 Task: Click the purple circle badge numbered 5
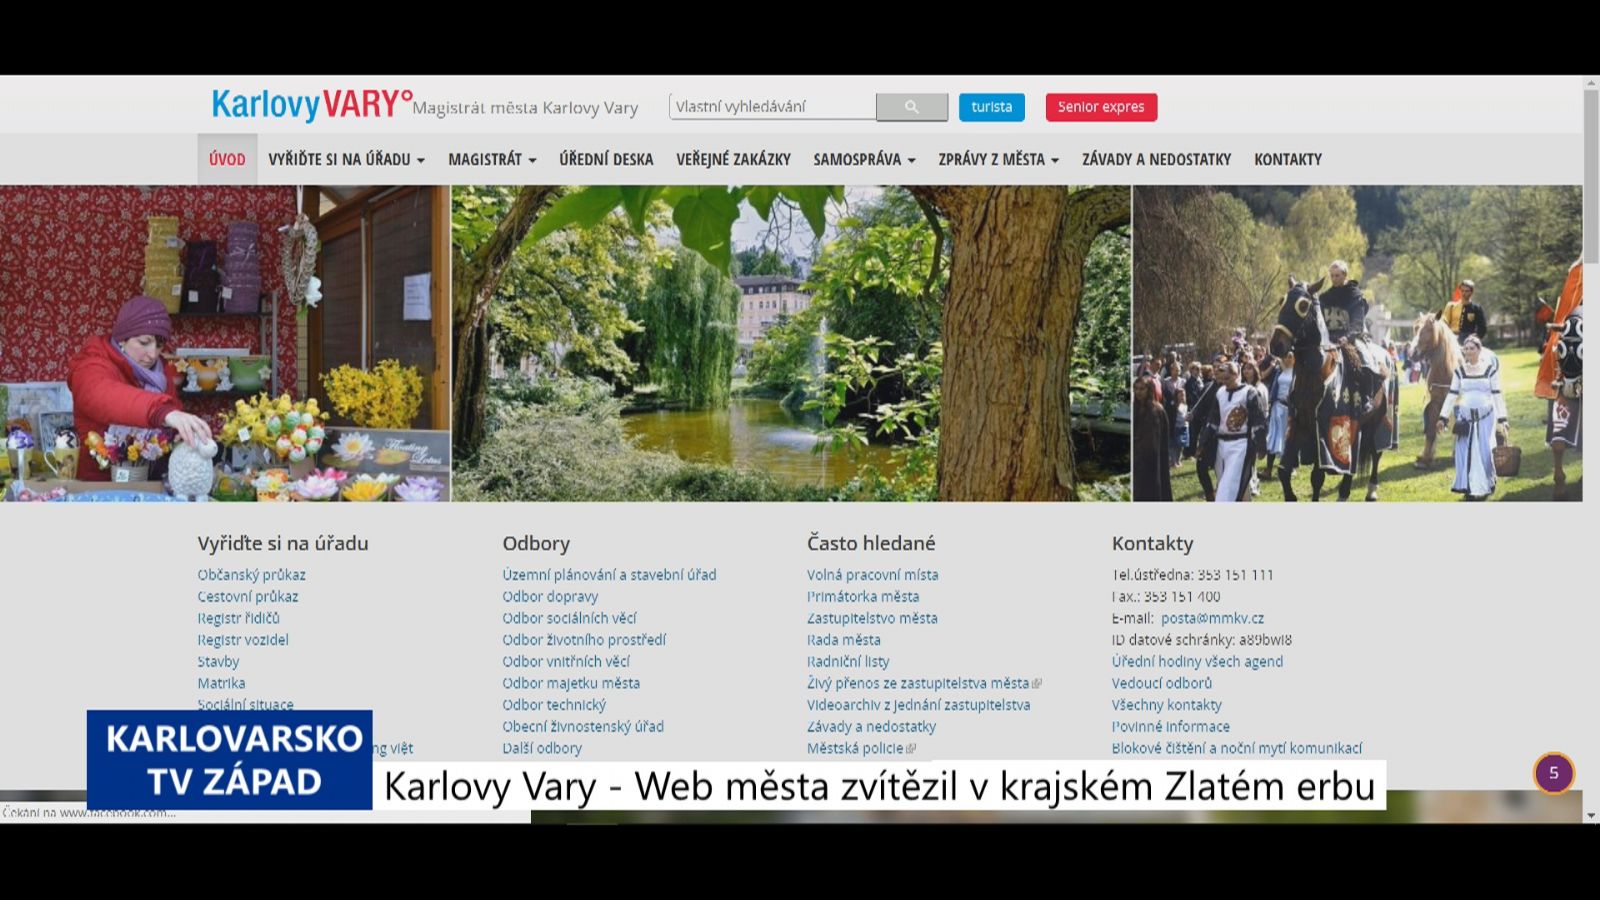point(1553,773)
